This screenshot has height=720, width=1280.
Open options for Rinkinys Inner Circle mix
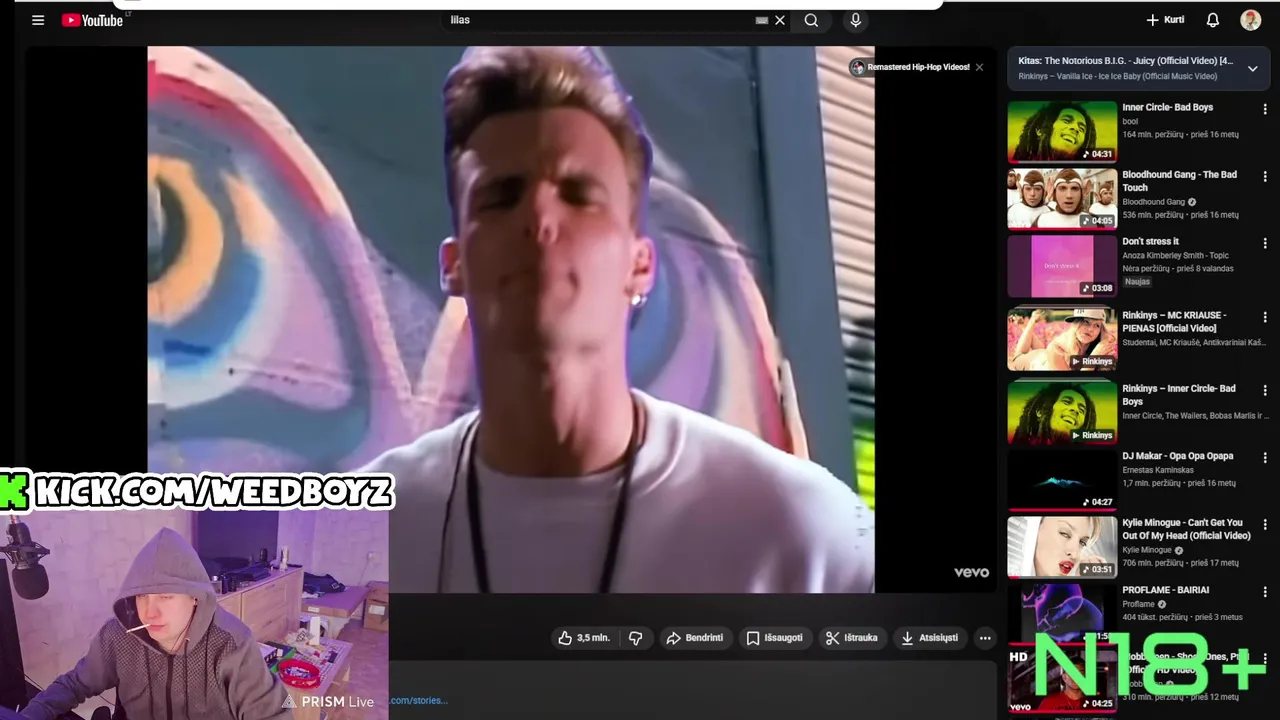pyautogui.click(x=1265, y=390)
